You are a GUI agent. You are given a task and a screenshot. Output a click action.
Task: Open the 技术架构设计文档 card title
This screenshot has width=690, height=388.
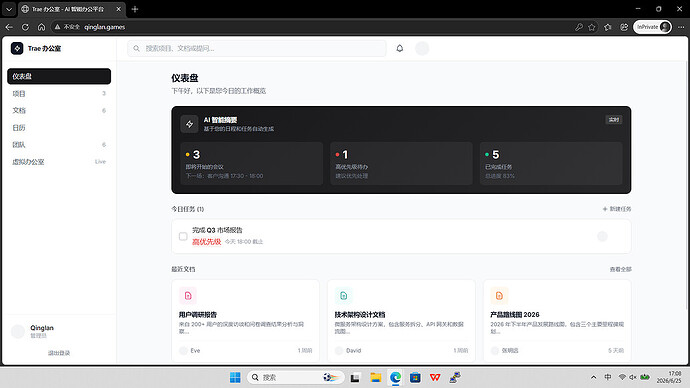tap(360, 315)
